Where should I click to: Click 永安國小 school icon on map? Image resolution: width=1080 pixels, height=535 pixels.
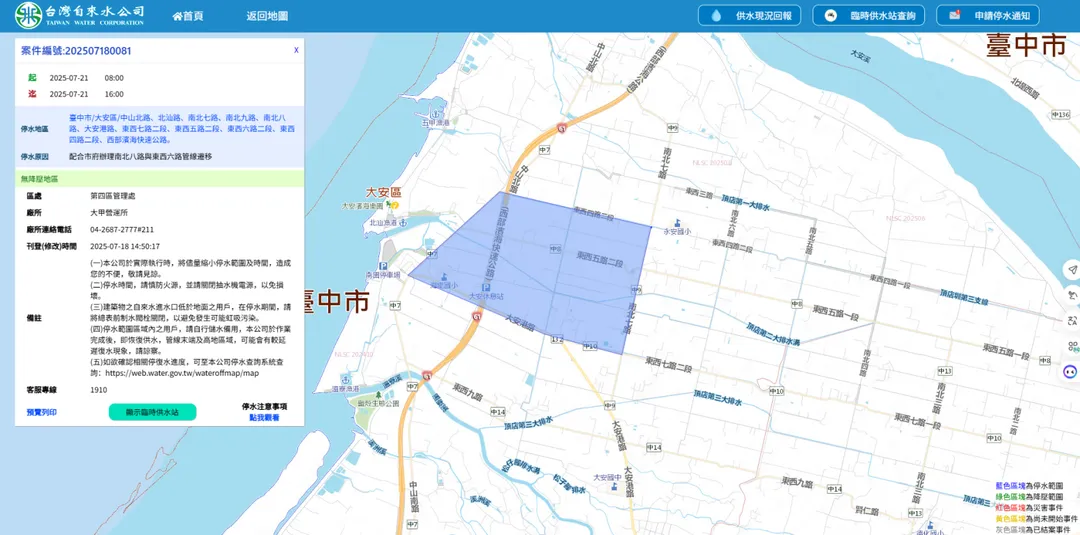point(678,223)
